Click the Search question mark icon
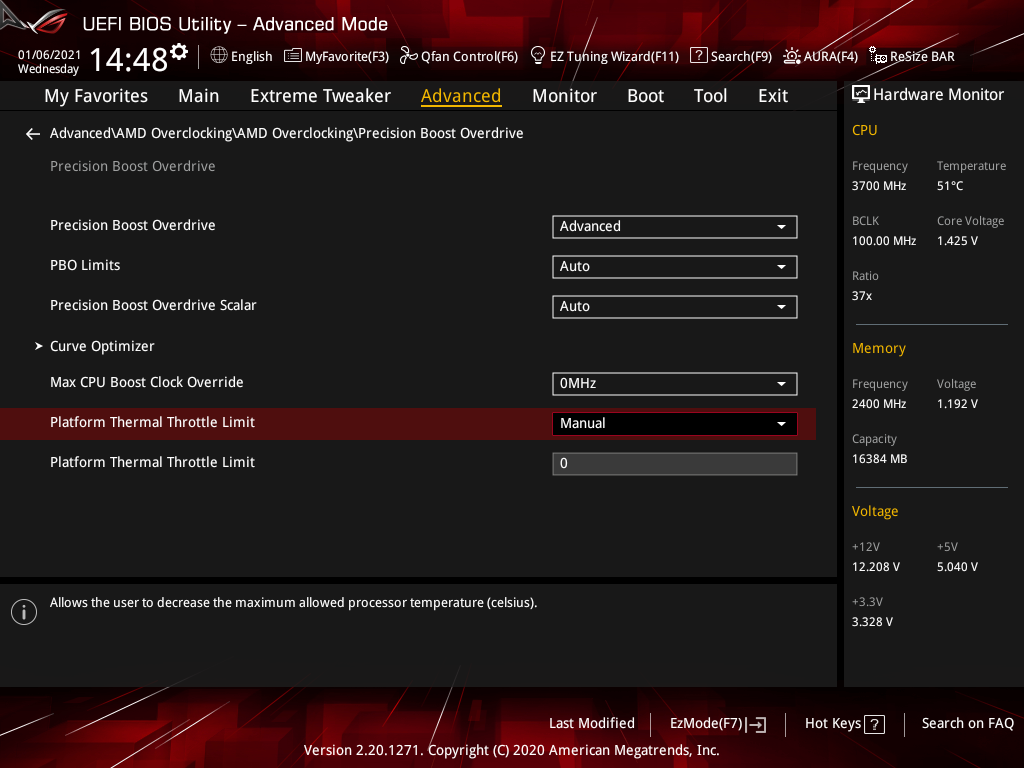 point(698,56)
